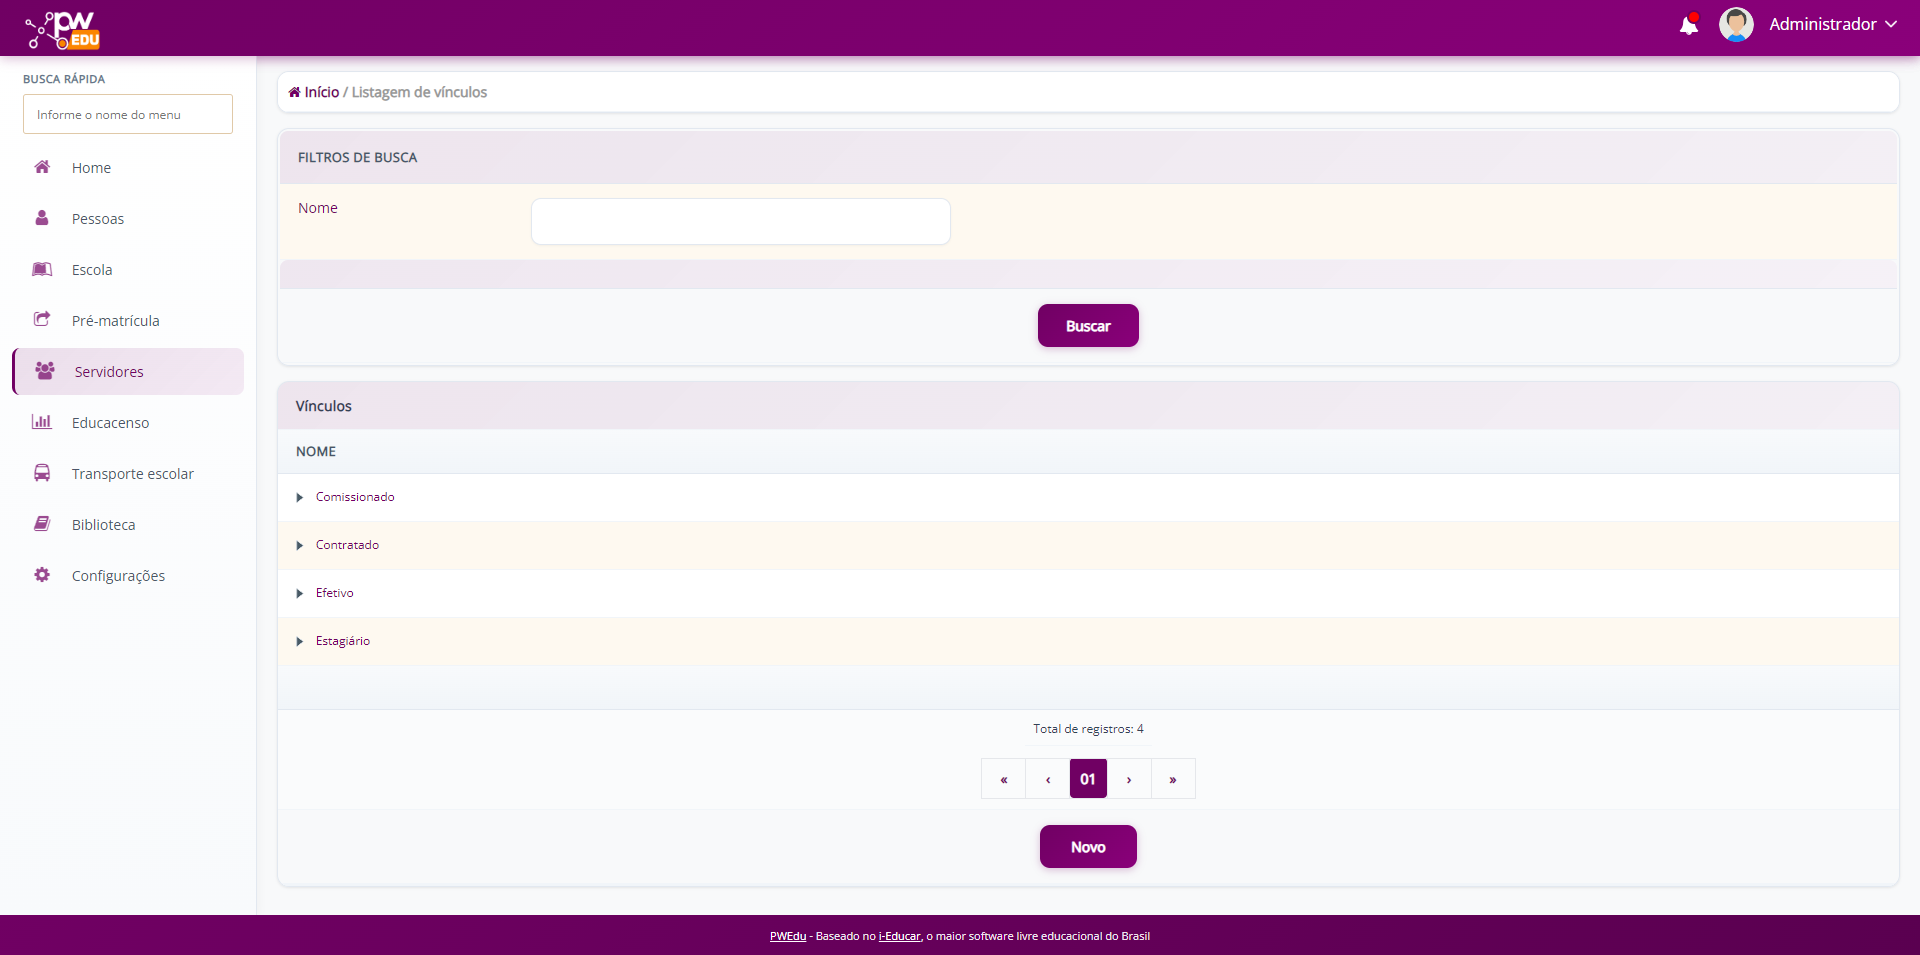1920x955 pixels.
Task: Open the Servidores menu item
Action: (109, 372)
